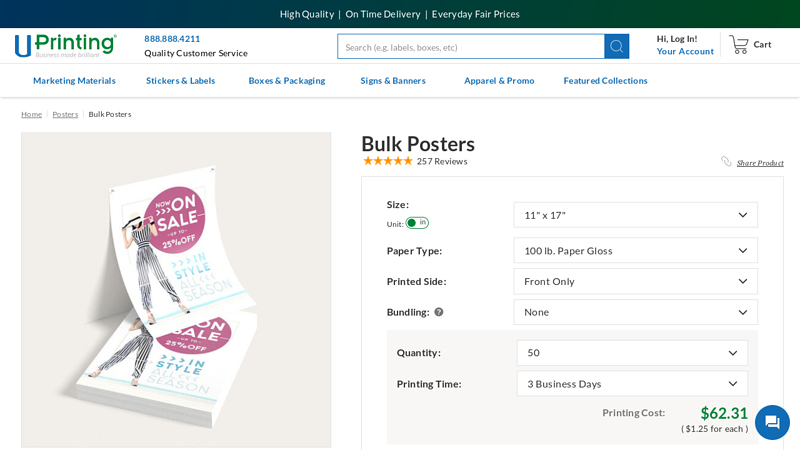This screenshot has height=450, width=800.
Task: Click the 257 Reviews link
Action: coord(442,161)
